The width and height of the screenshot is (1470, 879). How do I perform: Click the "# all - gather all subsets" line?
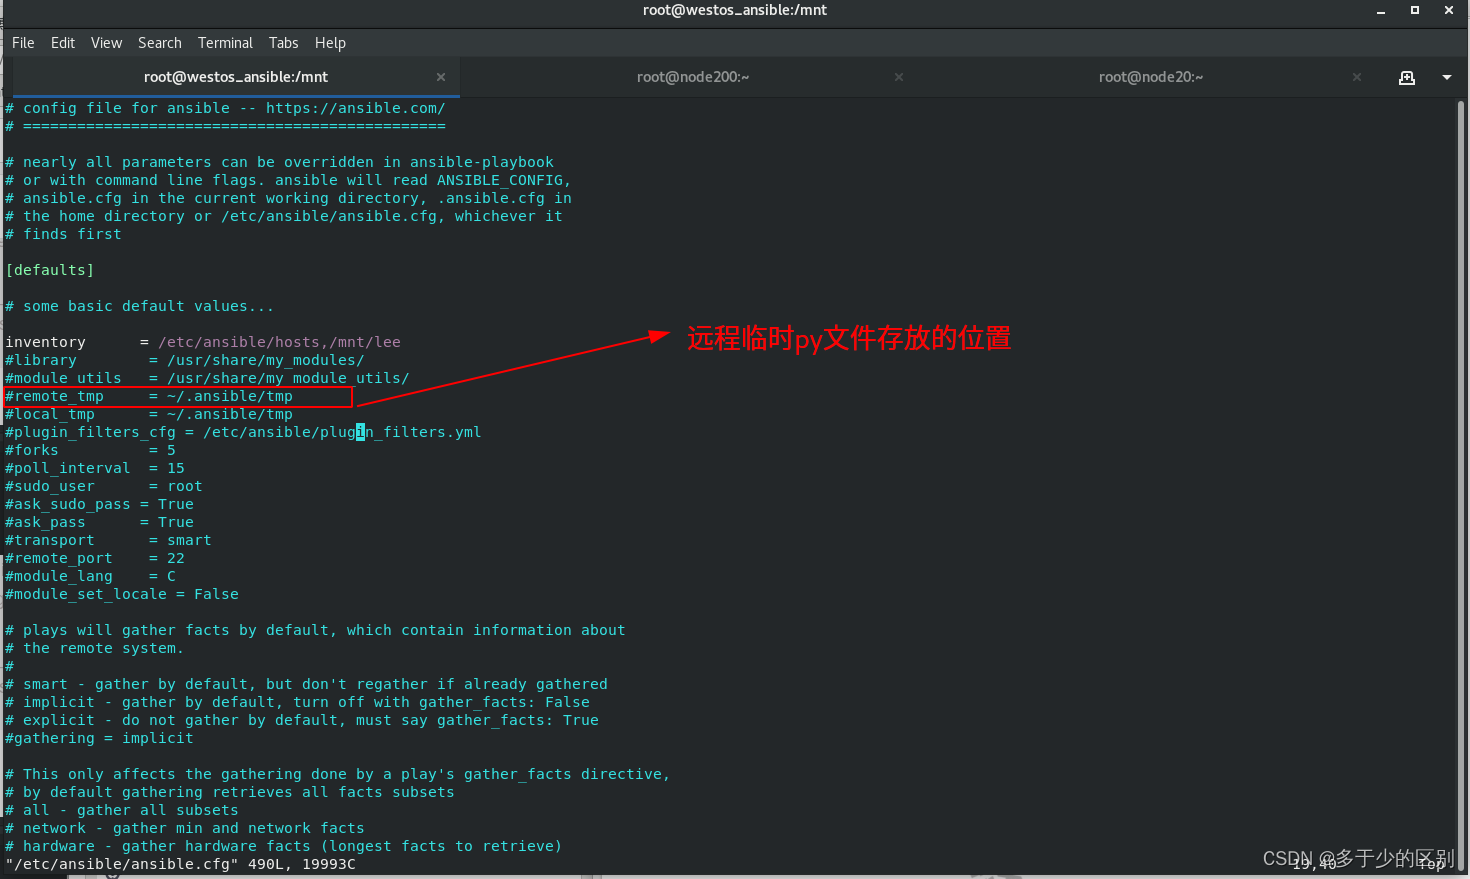point(122,810)
